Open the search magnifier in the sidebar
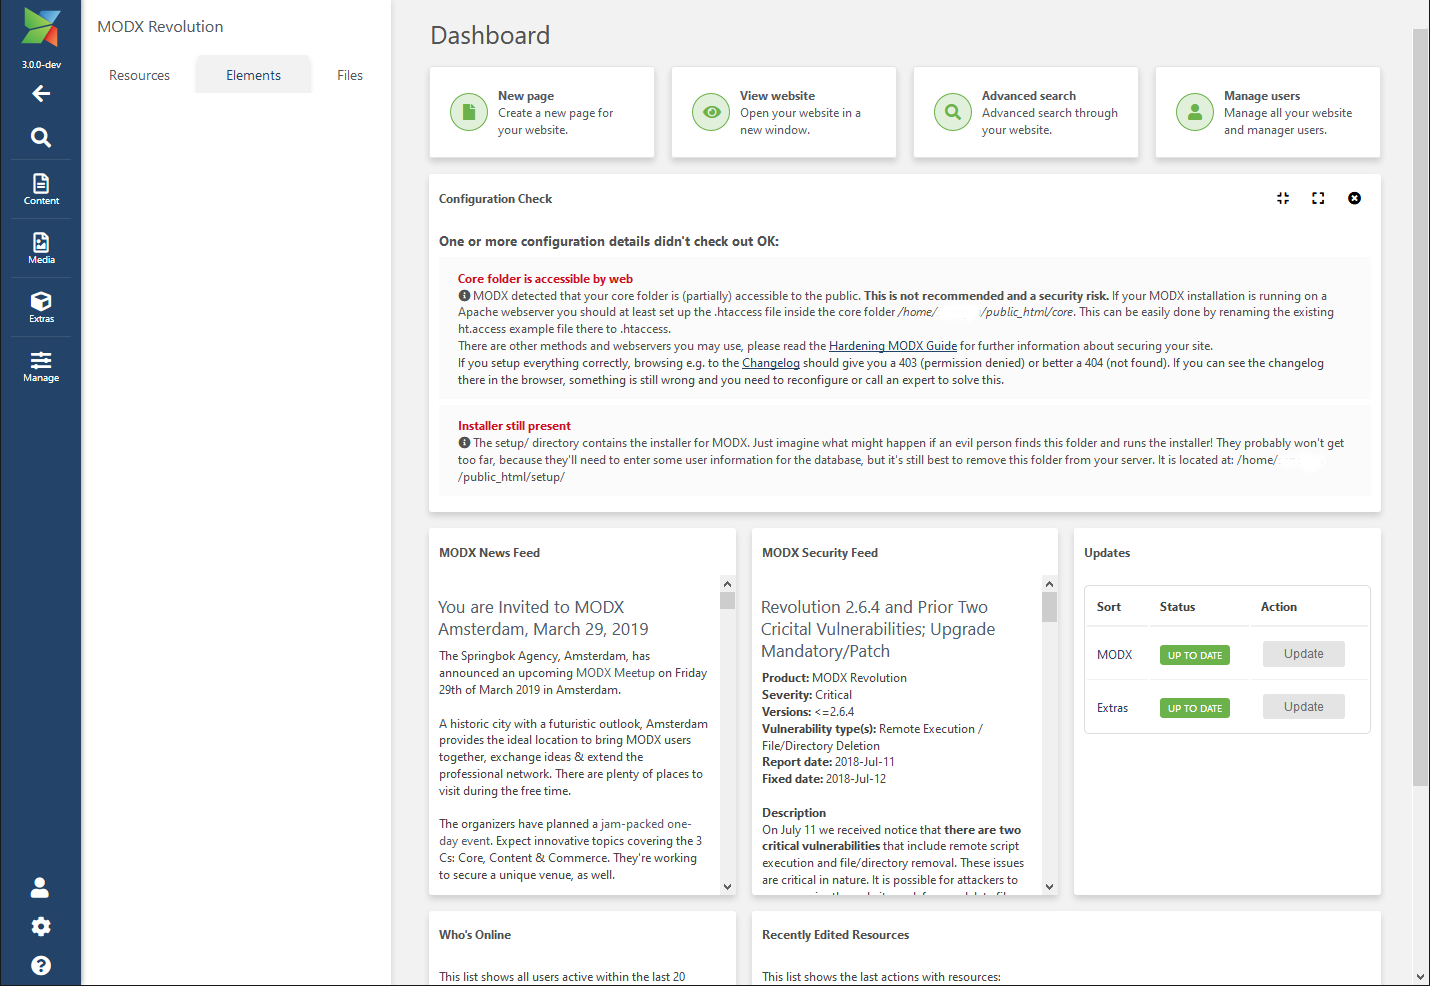The width and height of the screenshot is (1430, 986). [x=41, y=137]
